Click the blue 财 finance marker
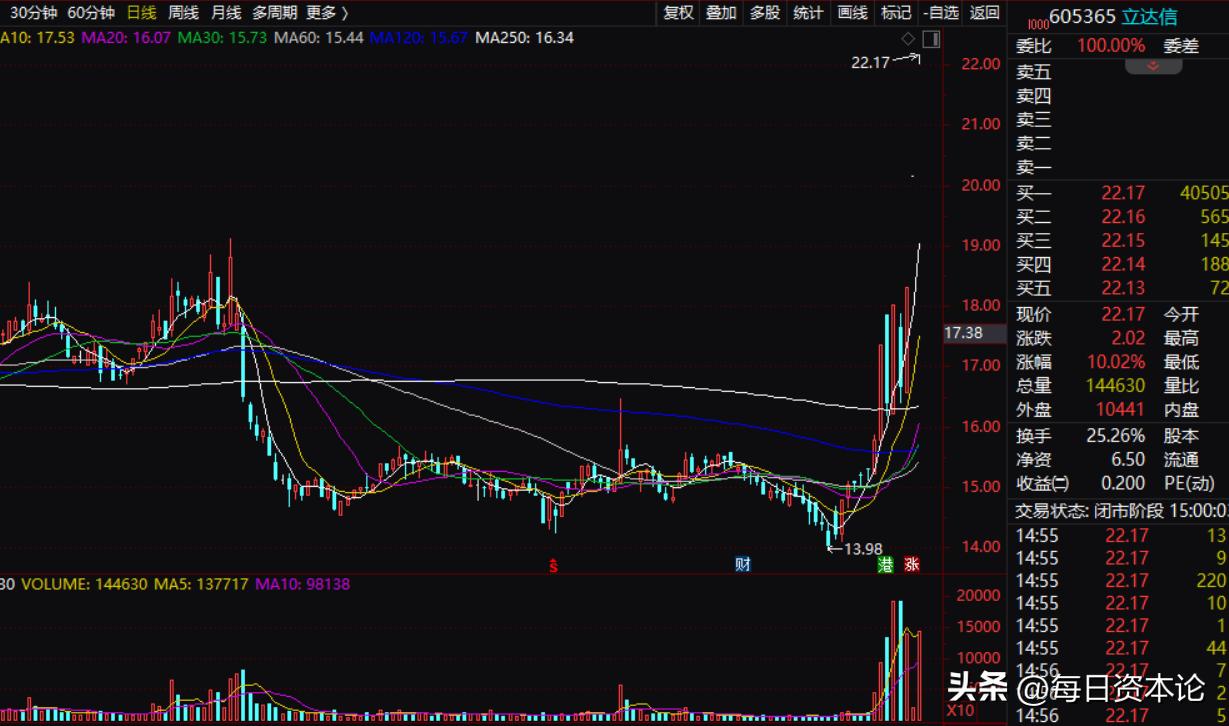 743,564
